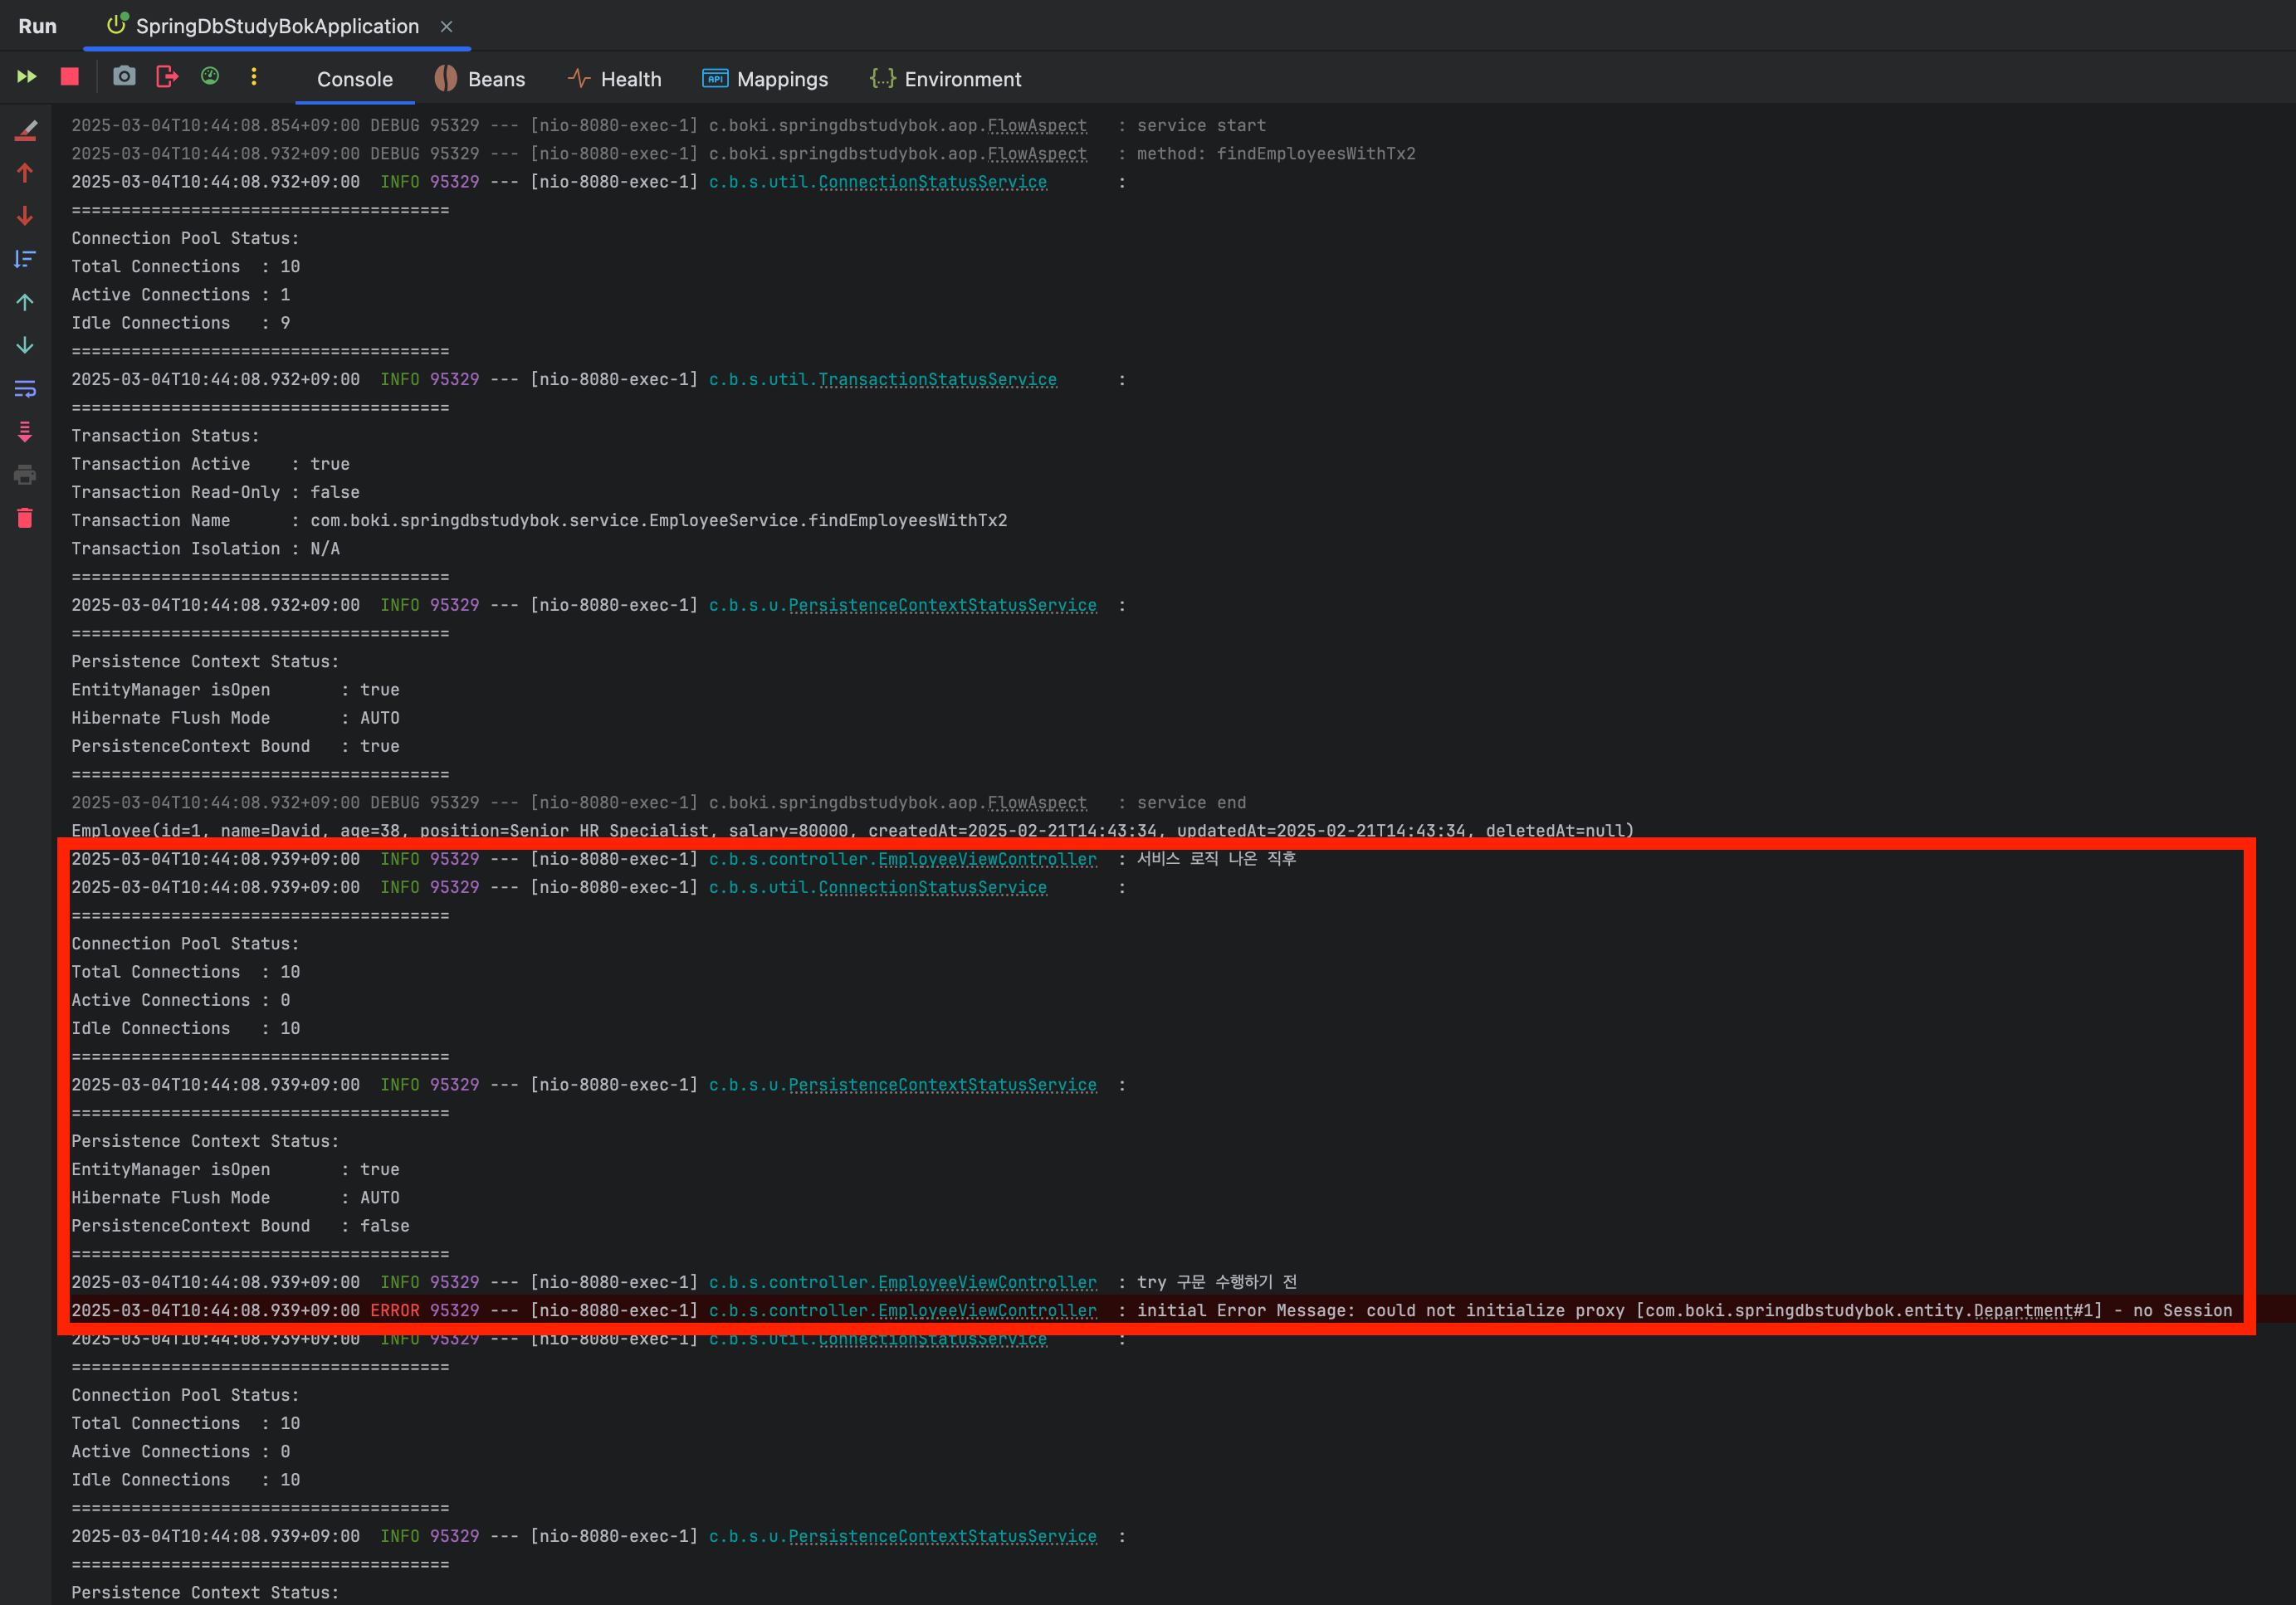Open the Health tab
Screen dimensions: 2296x1605
(x=614, y=79)
